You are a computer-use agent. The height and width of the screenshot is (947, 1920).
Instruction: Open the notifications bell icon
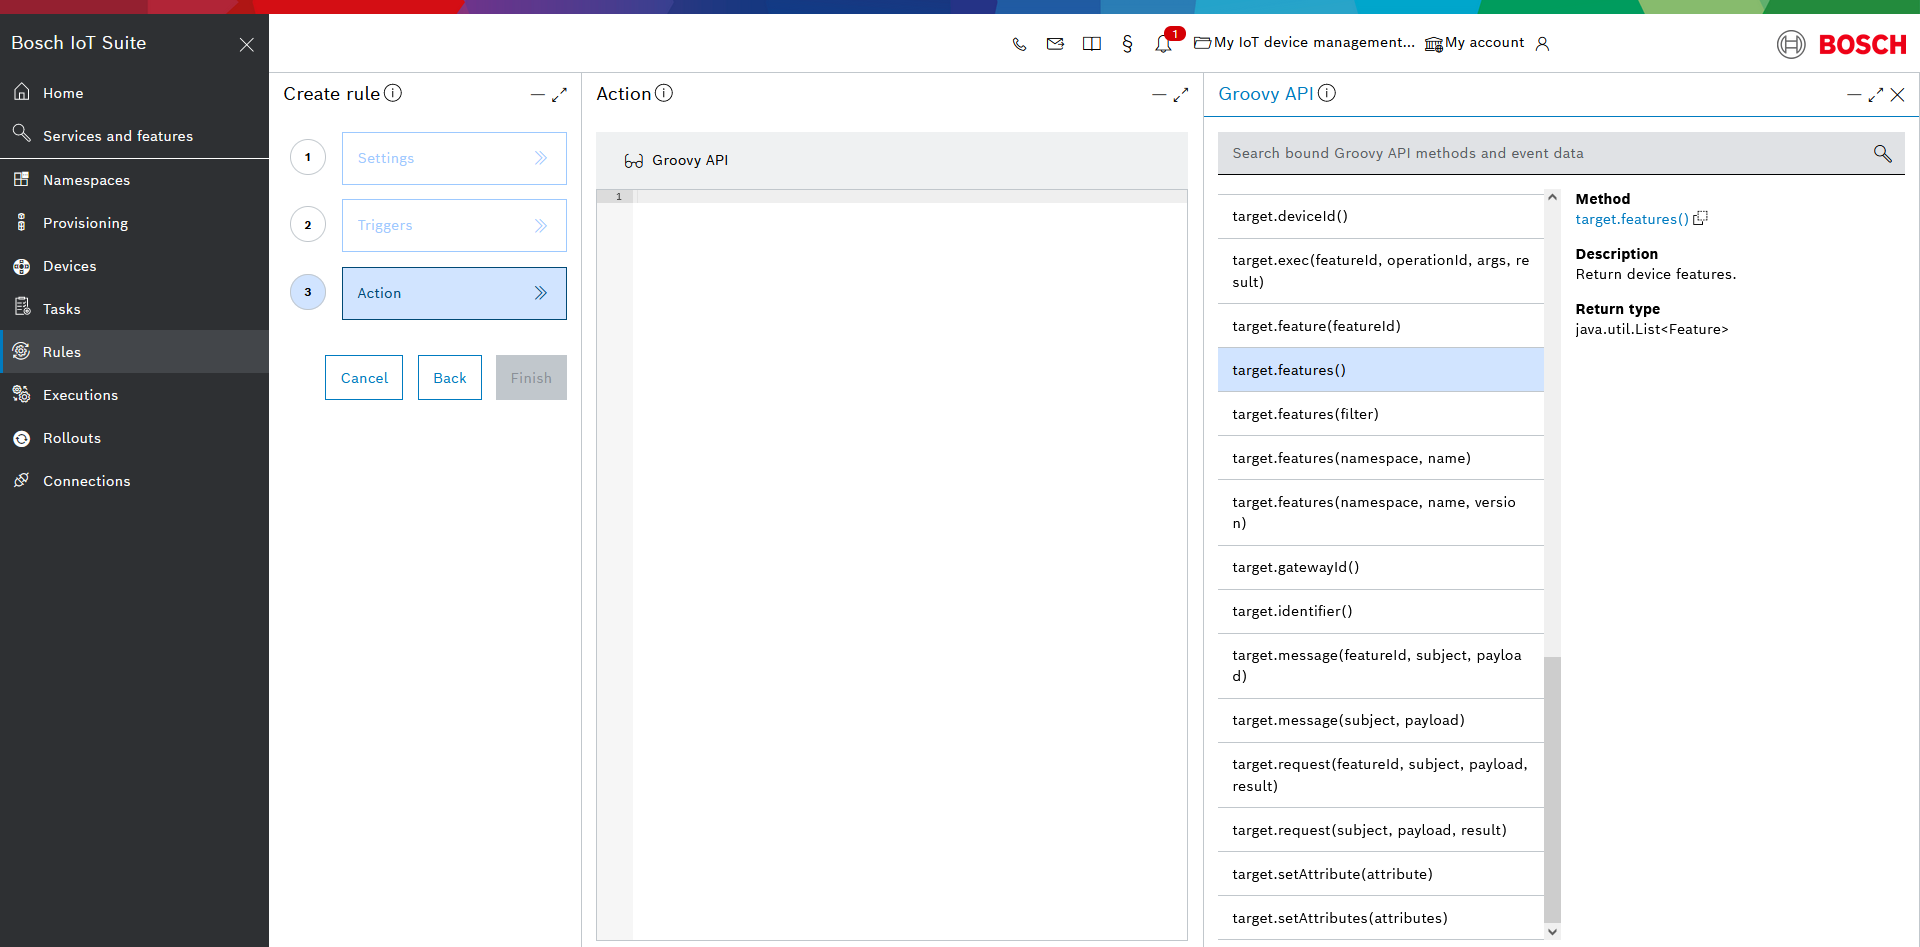coord(1163,44)
